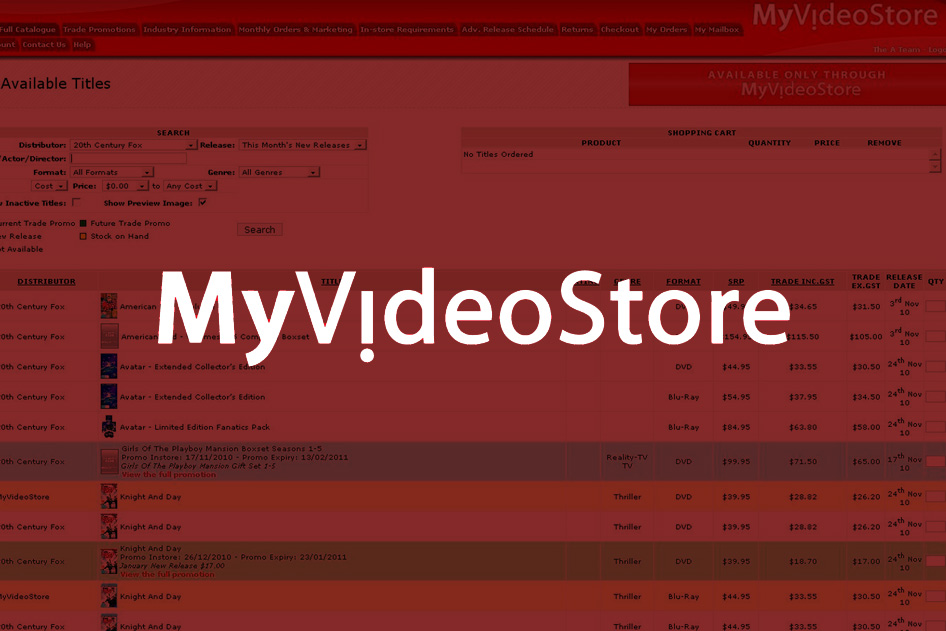Screen dimensions: 946x631
Task: Enable the Inactive Titles checkbox
Action: (76, 202)
